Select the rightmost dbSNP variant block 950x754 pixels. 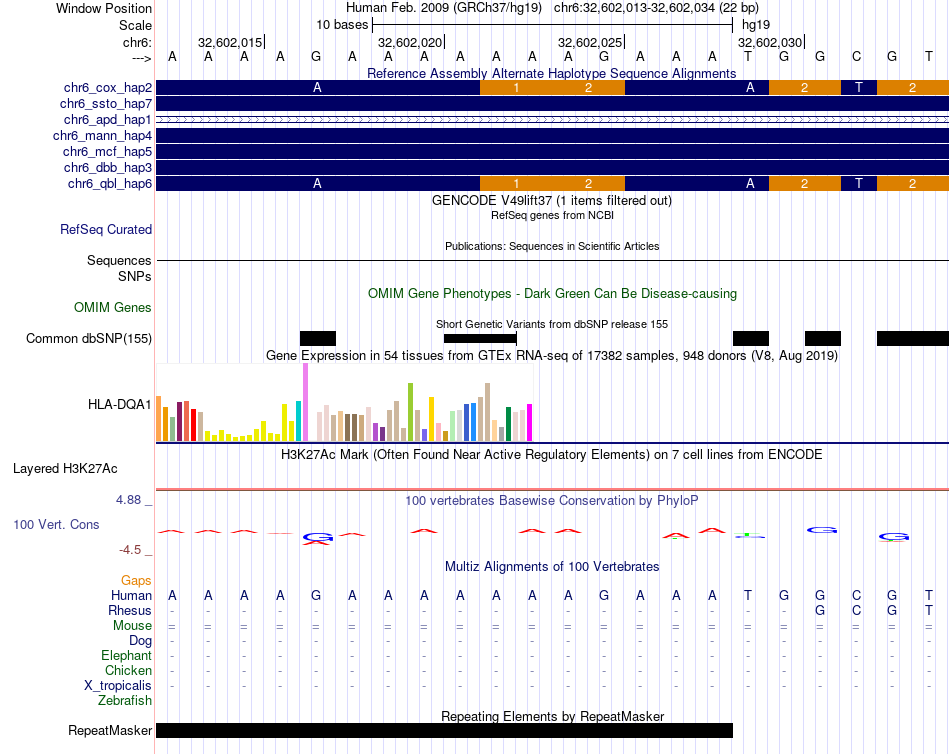912,338
